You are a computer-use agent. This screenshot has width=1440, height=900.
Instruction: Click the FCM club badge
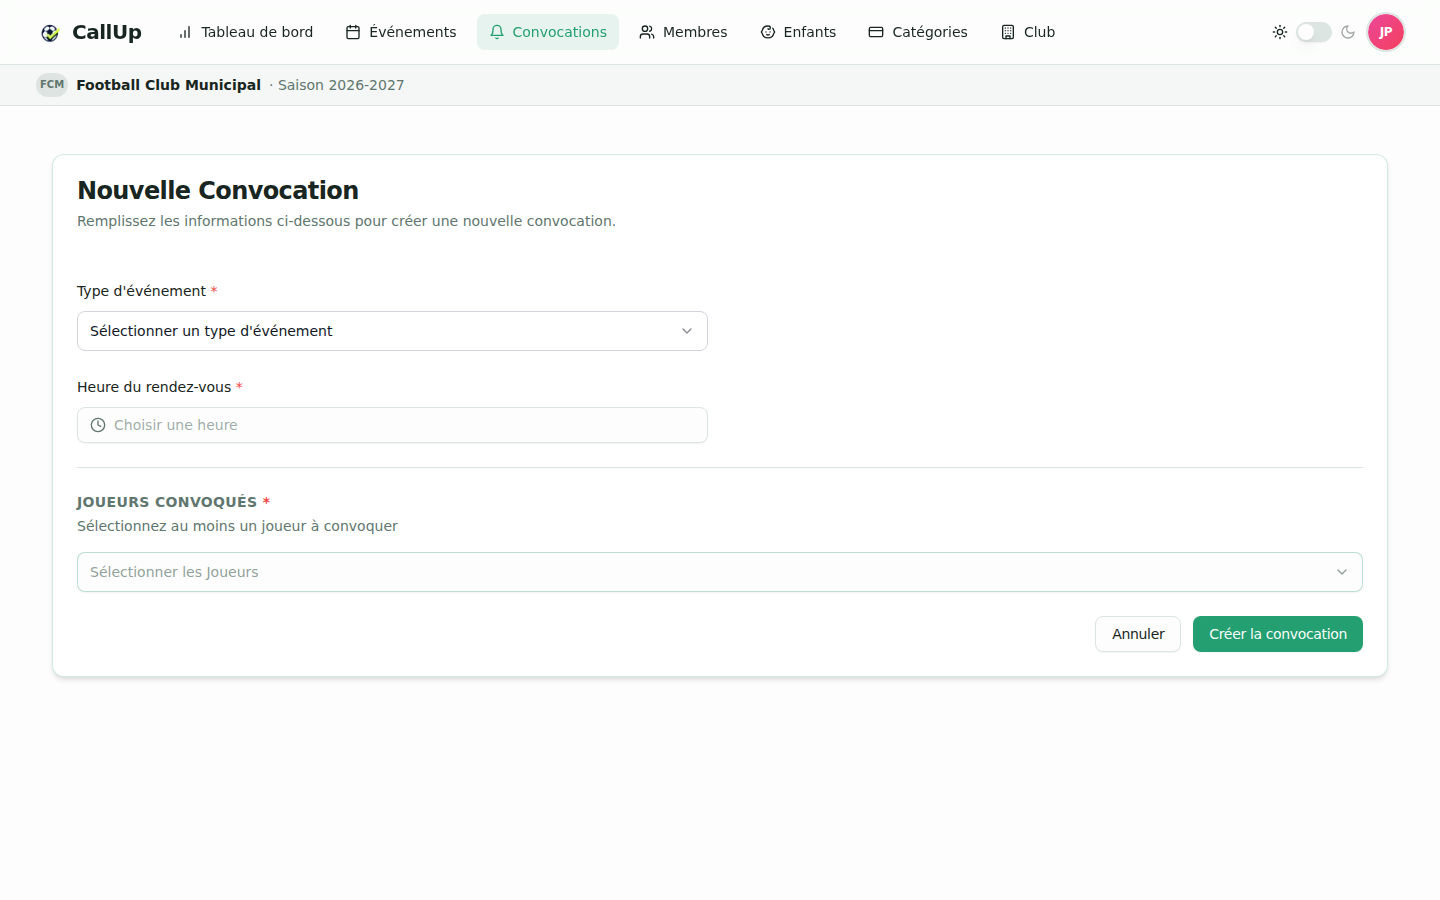tap(52, 85)
